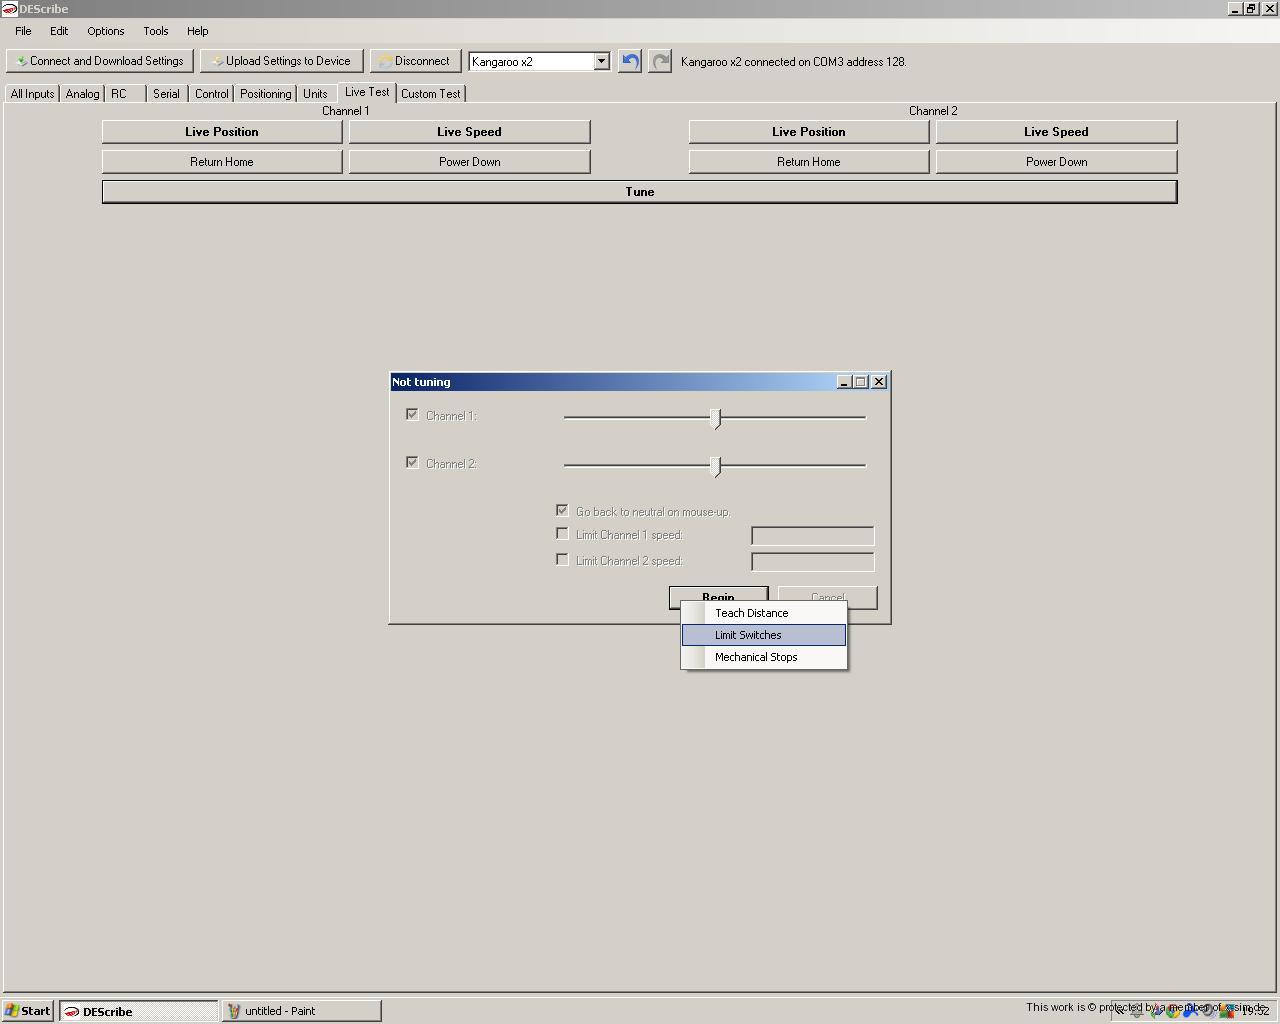Open the Kangaroo x2 device dropdown
Screen dimensions: 1280x1024
click(601, 62)
